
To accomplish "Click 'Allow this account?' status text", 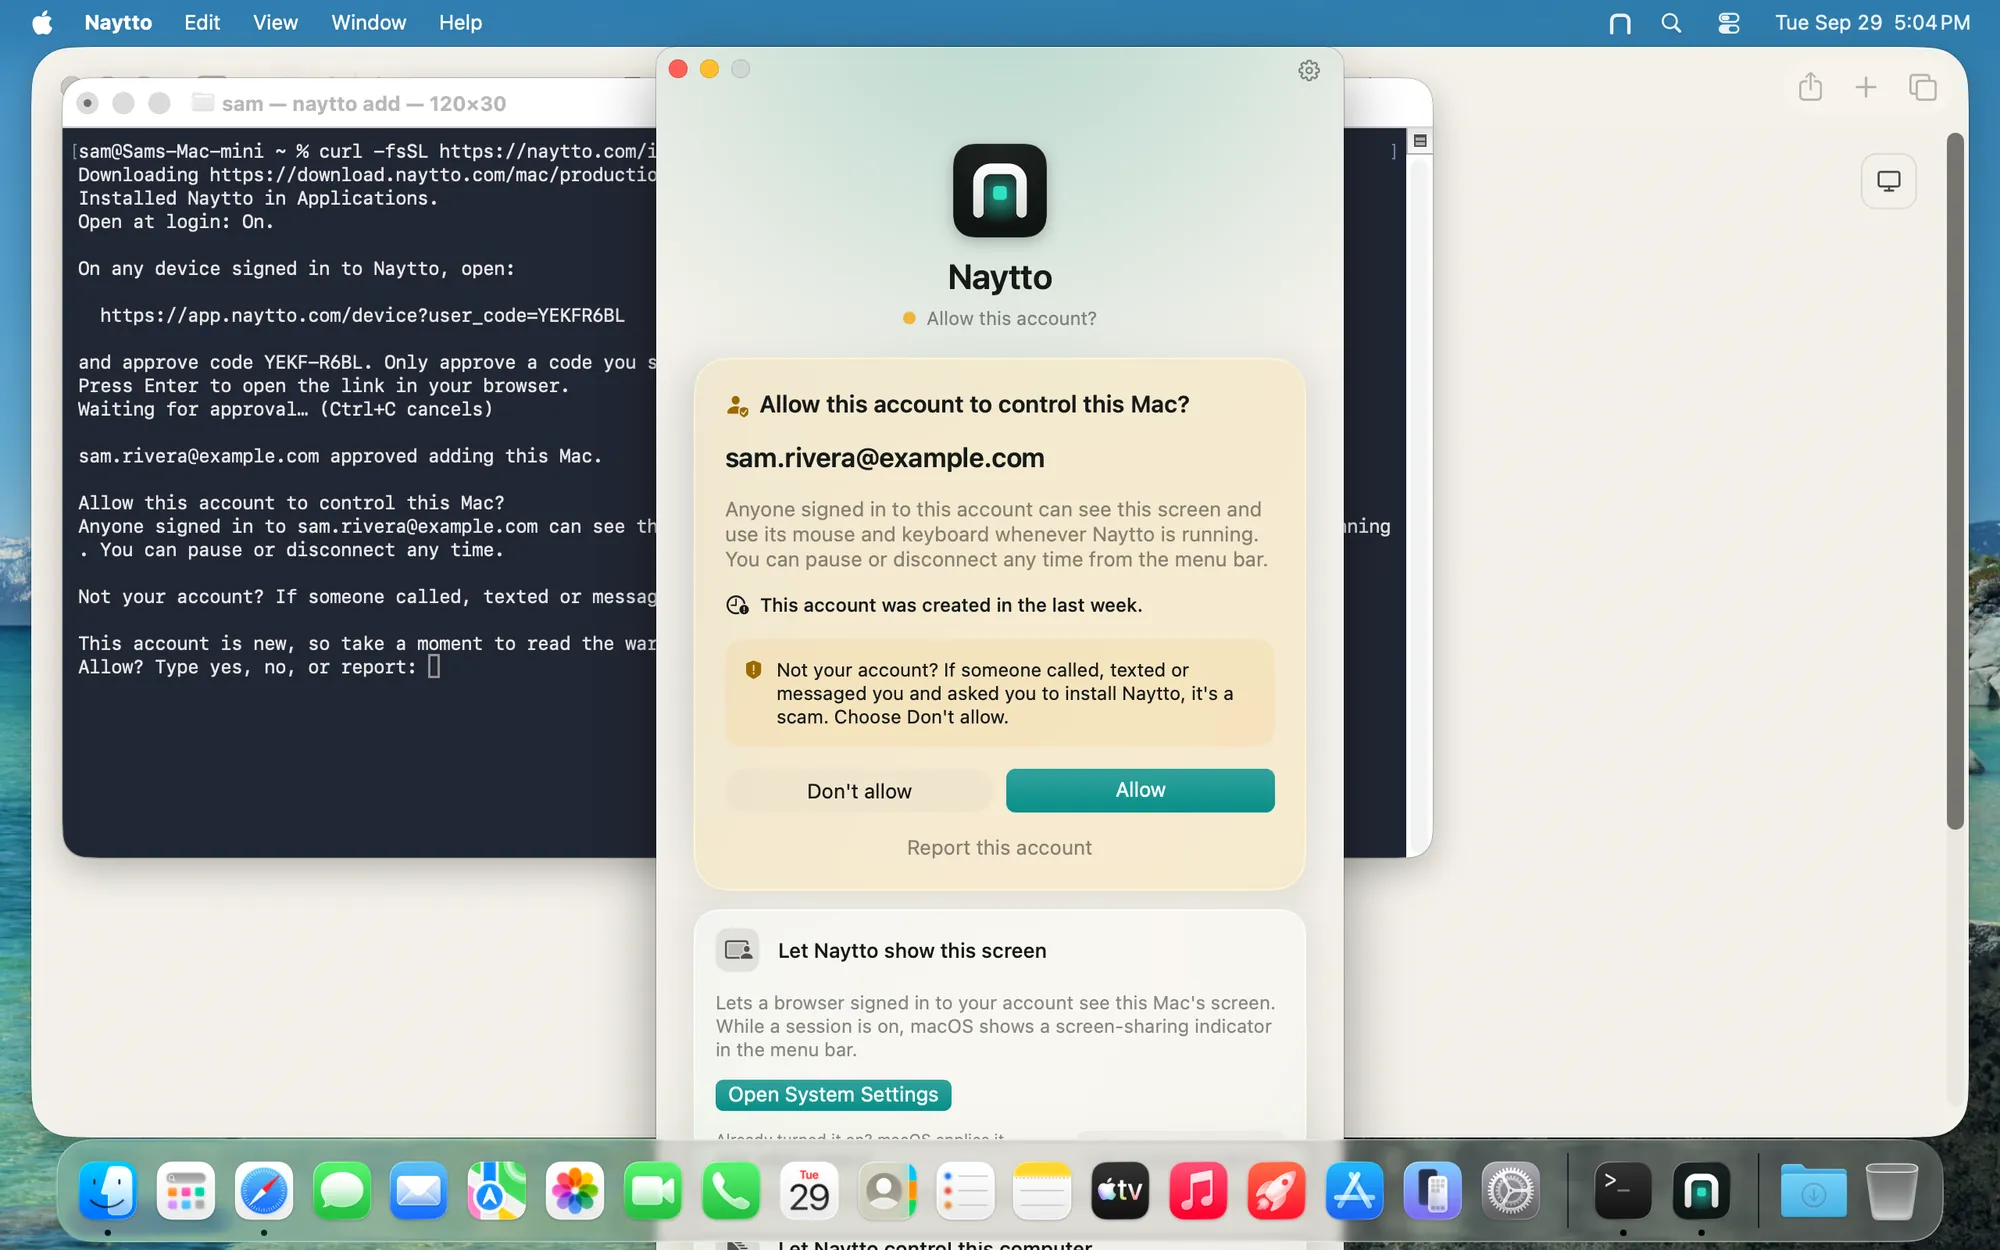I will pyautogui.click(x=1011, y=319).
